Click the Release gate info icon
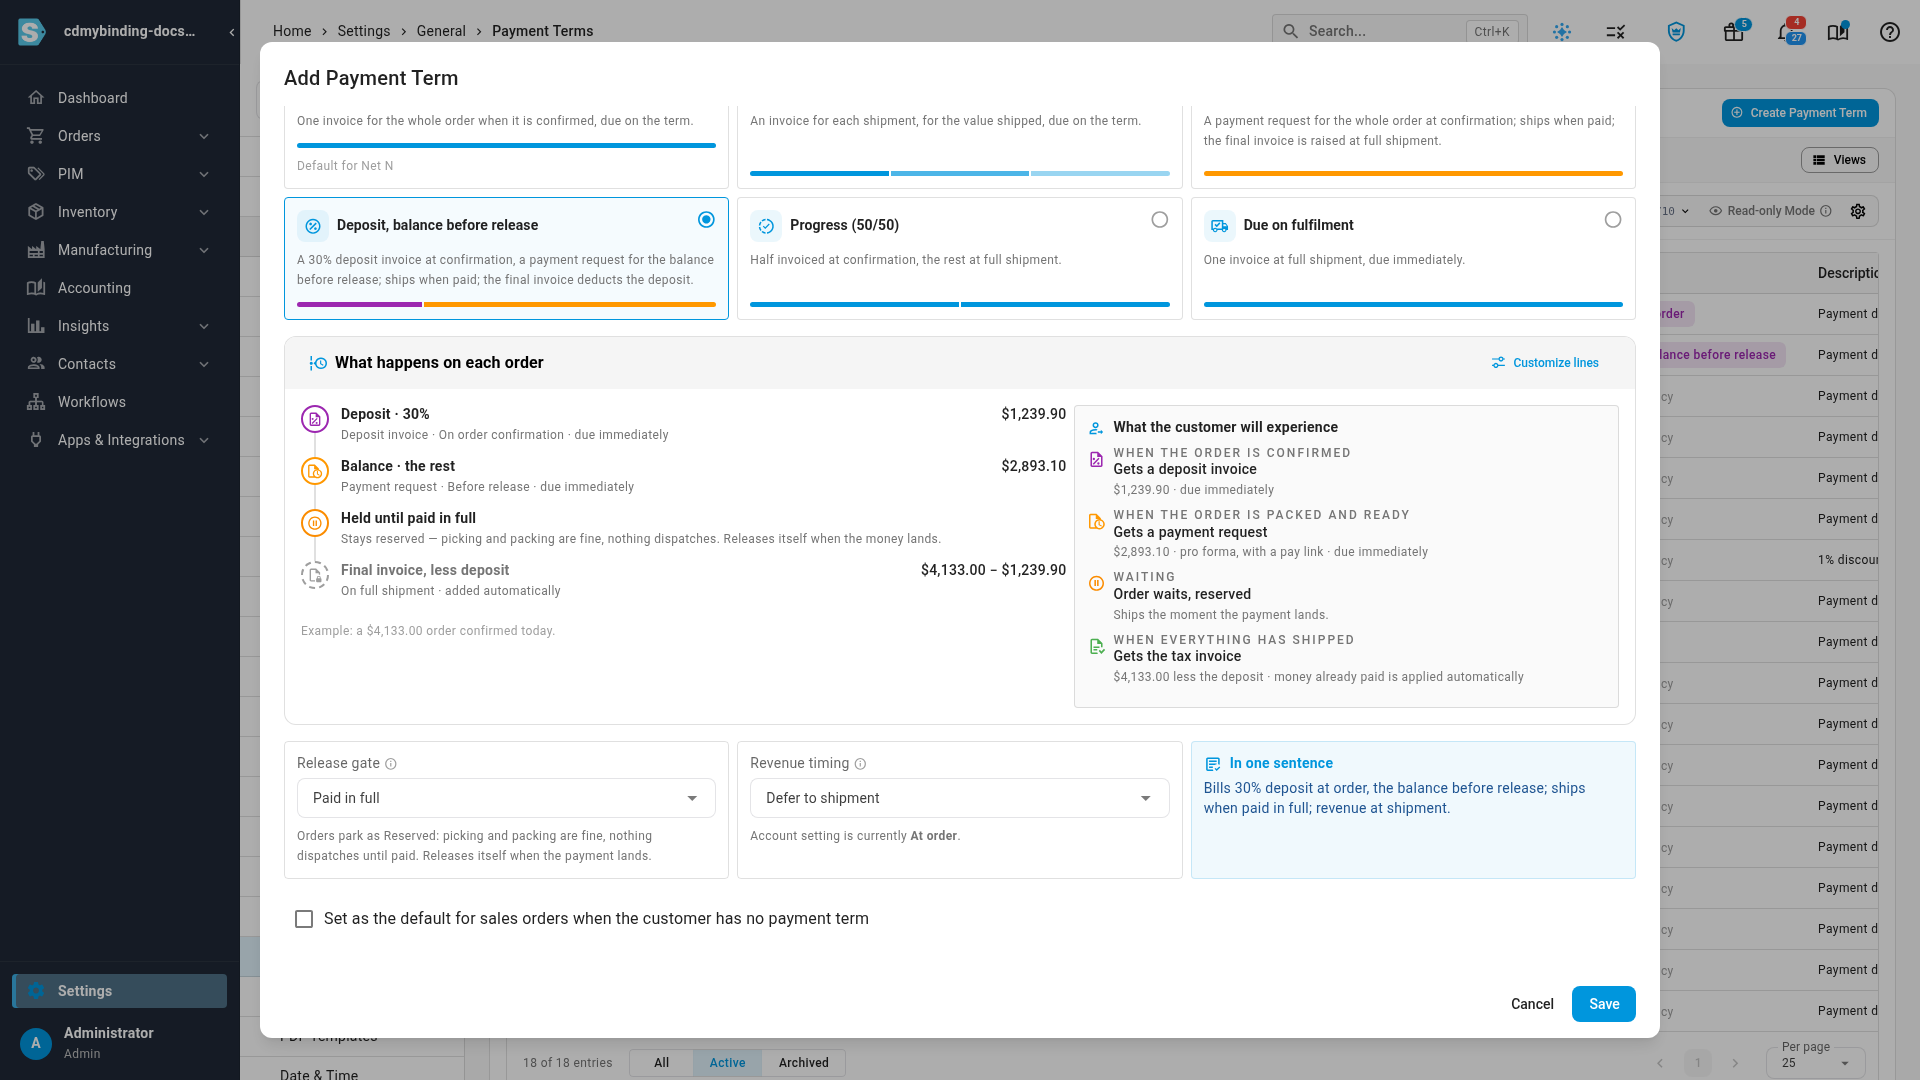This screenshot has height=1080, width=1920. [x=391, y=764]
